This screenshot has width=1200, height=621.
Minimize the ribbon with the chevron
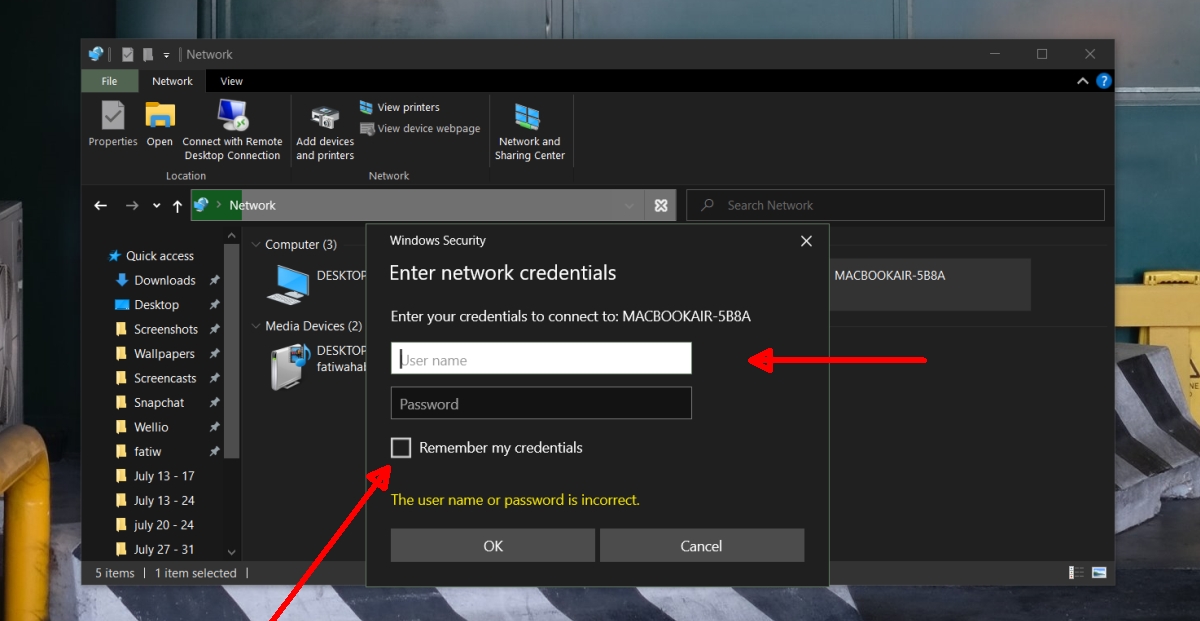[1082, 81]
